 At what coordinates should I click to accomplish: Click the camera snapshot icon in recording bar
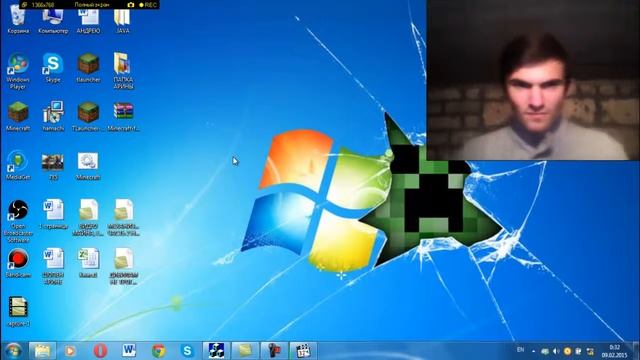point(131,5)
